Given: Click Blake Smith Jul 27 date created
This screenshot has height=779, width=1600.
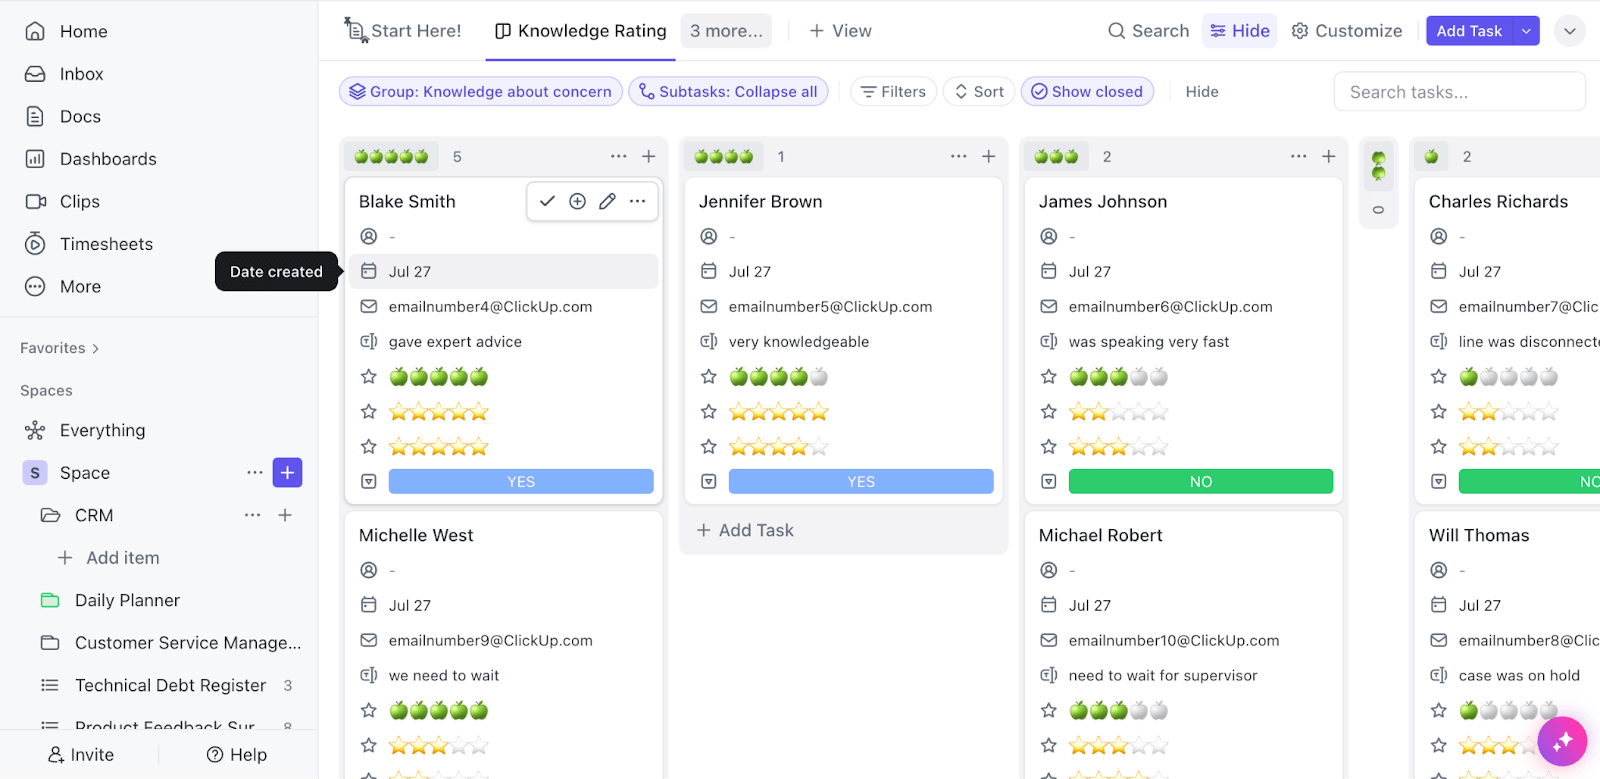Looking at the screenshot, I should [503, 271].
